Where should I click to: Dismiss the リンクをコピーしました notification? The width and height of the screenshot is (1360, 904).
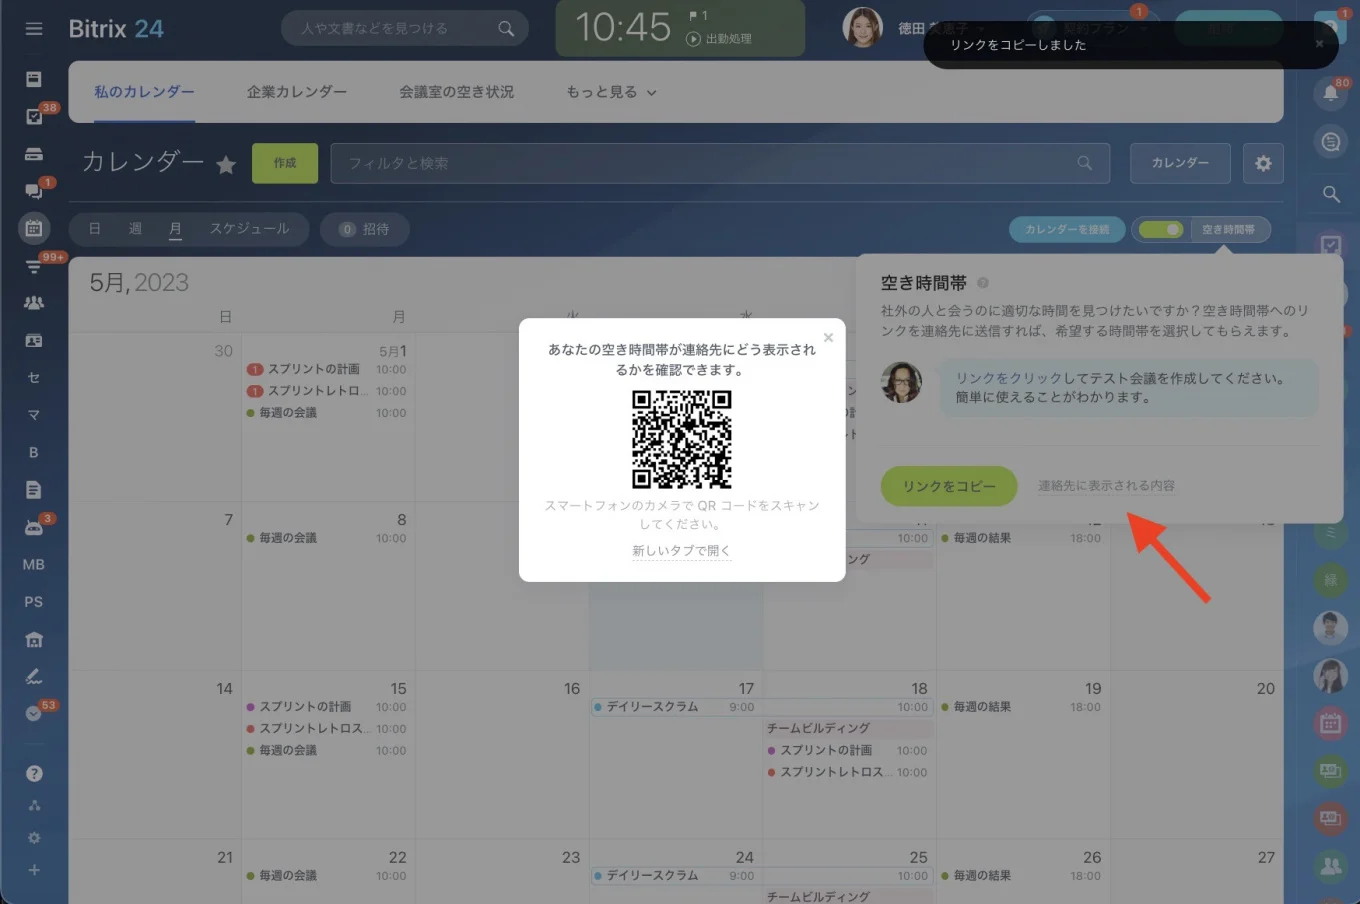click(x=1319, y=44)
